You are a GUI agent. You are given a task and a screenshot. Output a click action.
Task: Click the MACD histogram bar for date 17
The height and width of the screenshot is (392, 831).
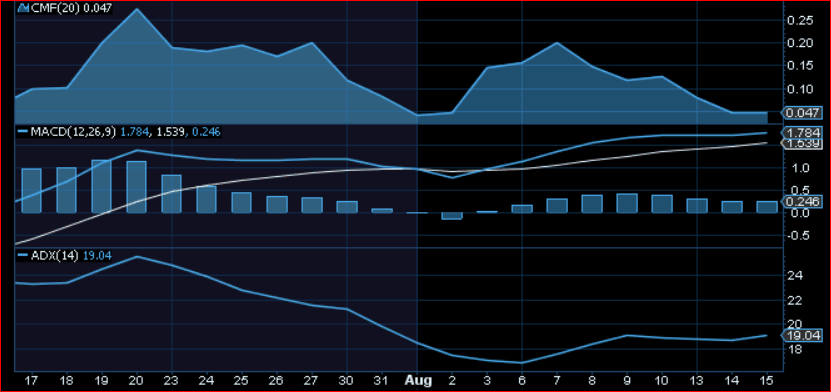pos(31,191)
